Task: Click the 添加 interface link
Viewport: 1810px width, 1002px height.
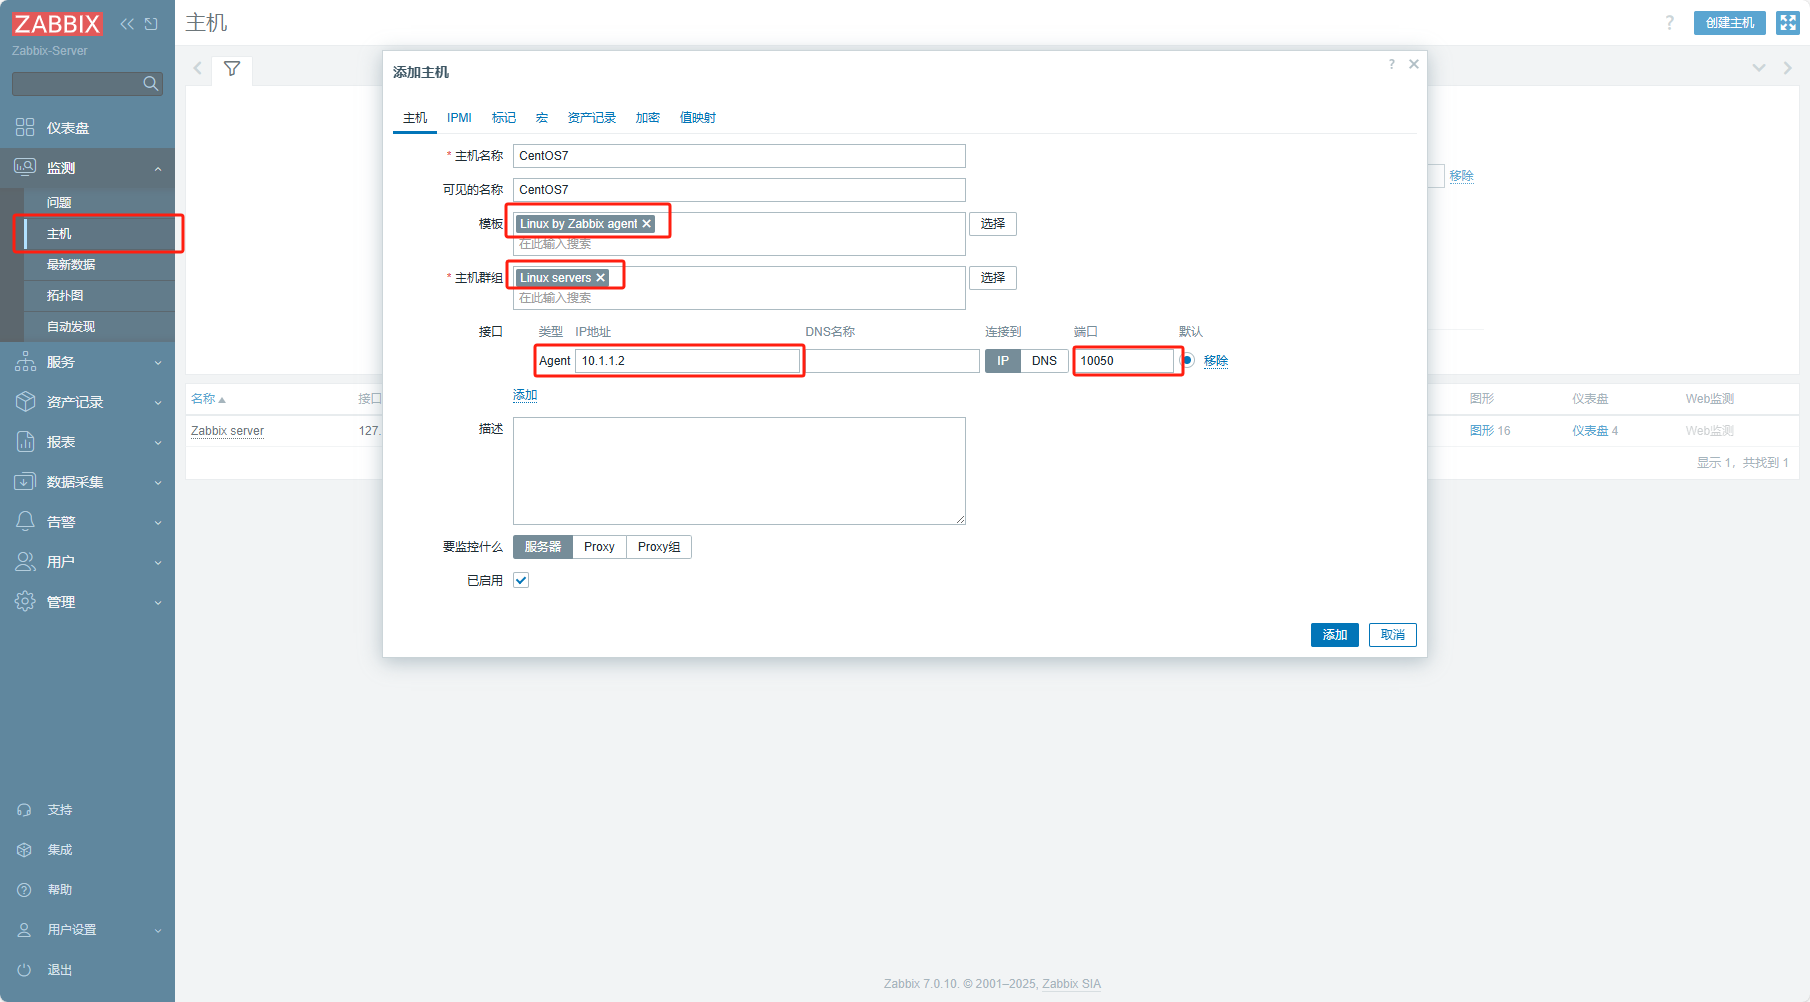Action: click(525, 395)
